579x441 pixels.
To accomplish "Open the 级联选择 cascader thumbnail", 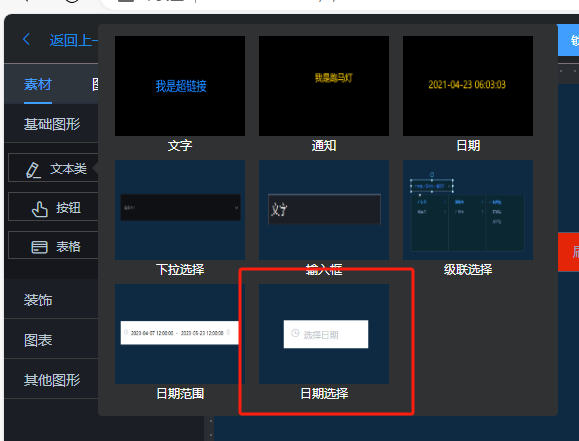I will click(x=467, y=210).
